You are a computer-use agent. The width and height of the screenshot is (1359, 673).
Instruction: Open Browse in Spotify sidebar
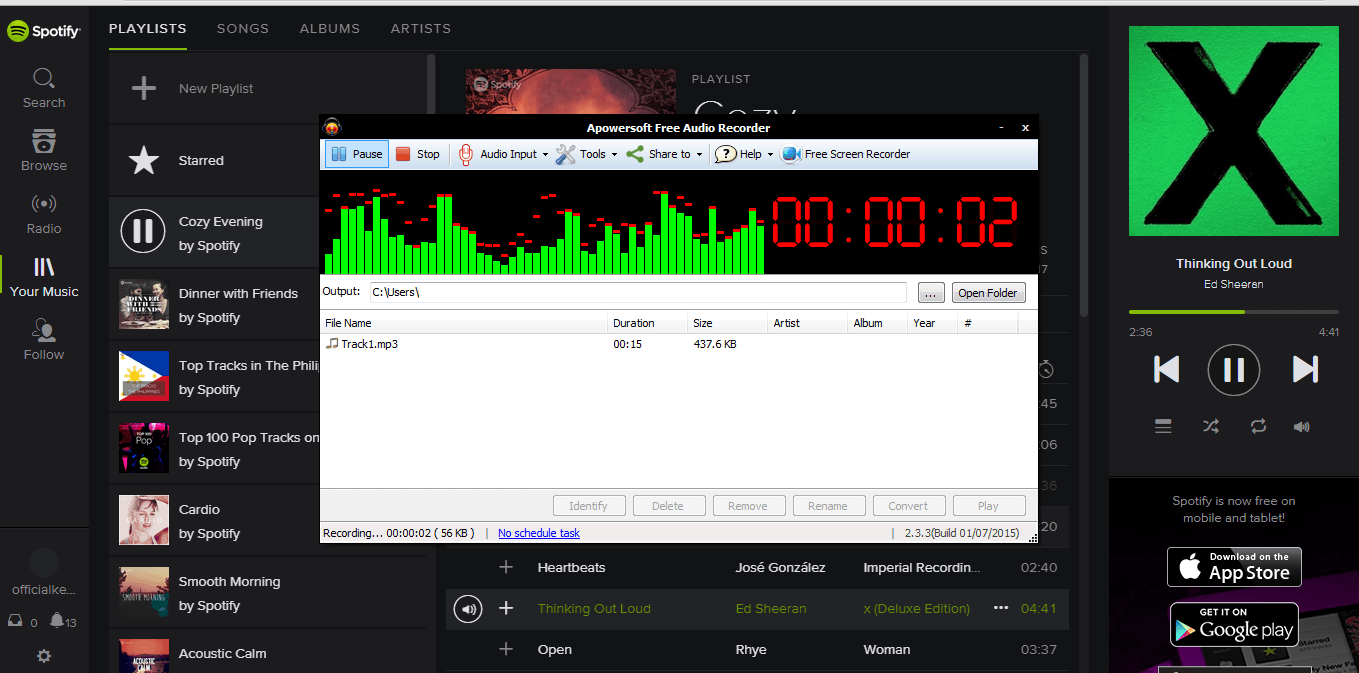point(44,151)
